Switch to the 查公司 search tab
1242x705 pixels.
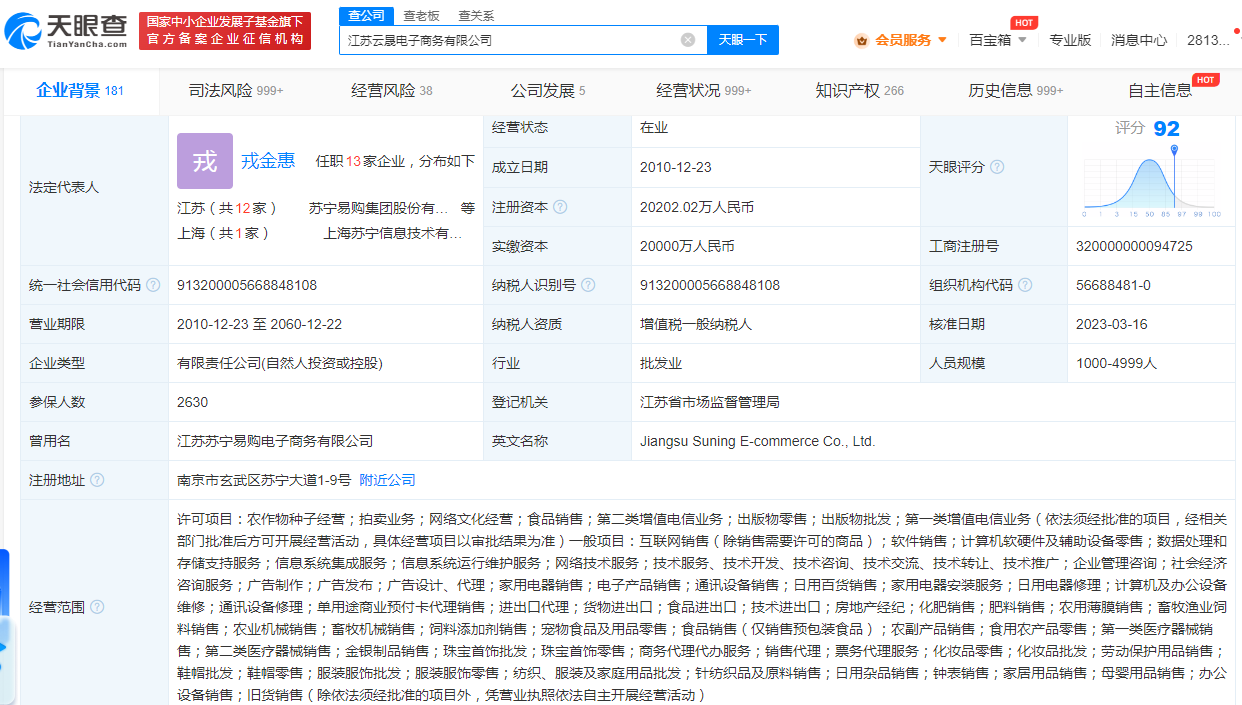(x=364, y=15)
